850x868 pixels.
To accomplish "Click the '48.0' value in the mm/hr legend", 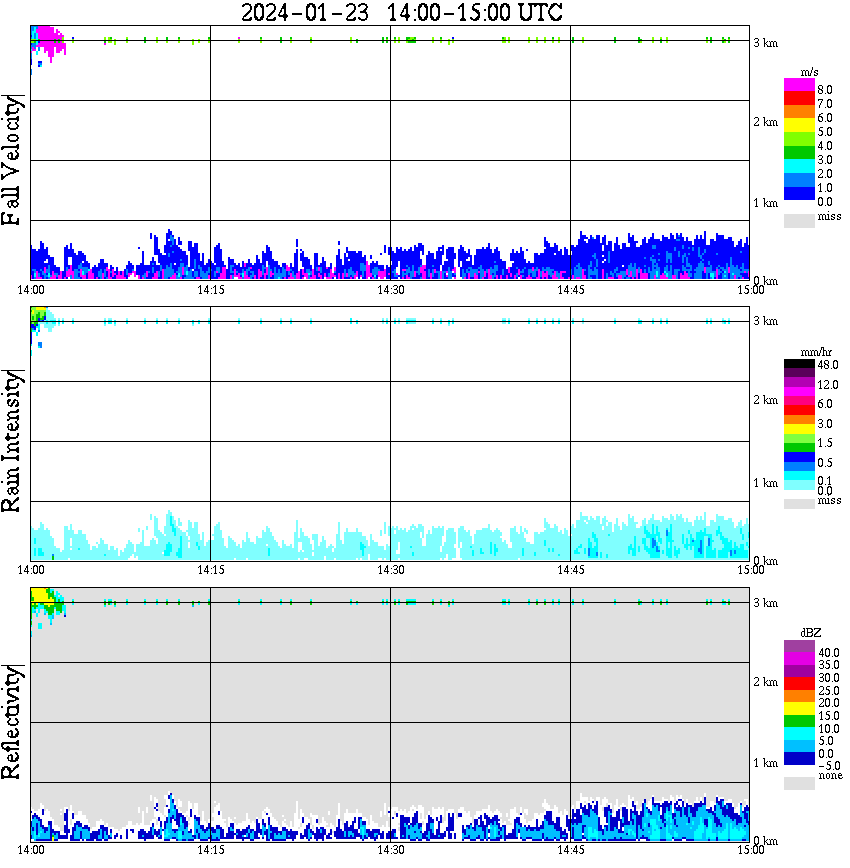I will click(828, 365).
